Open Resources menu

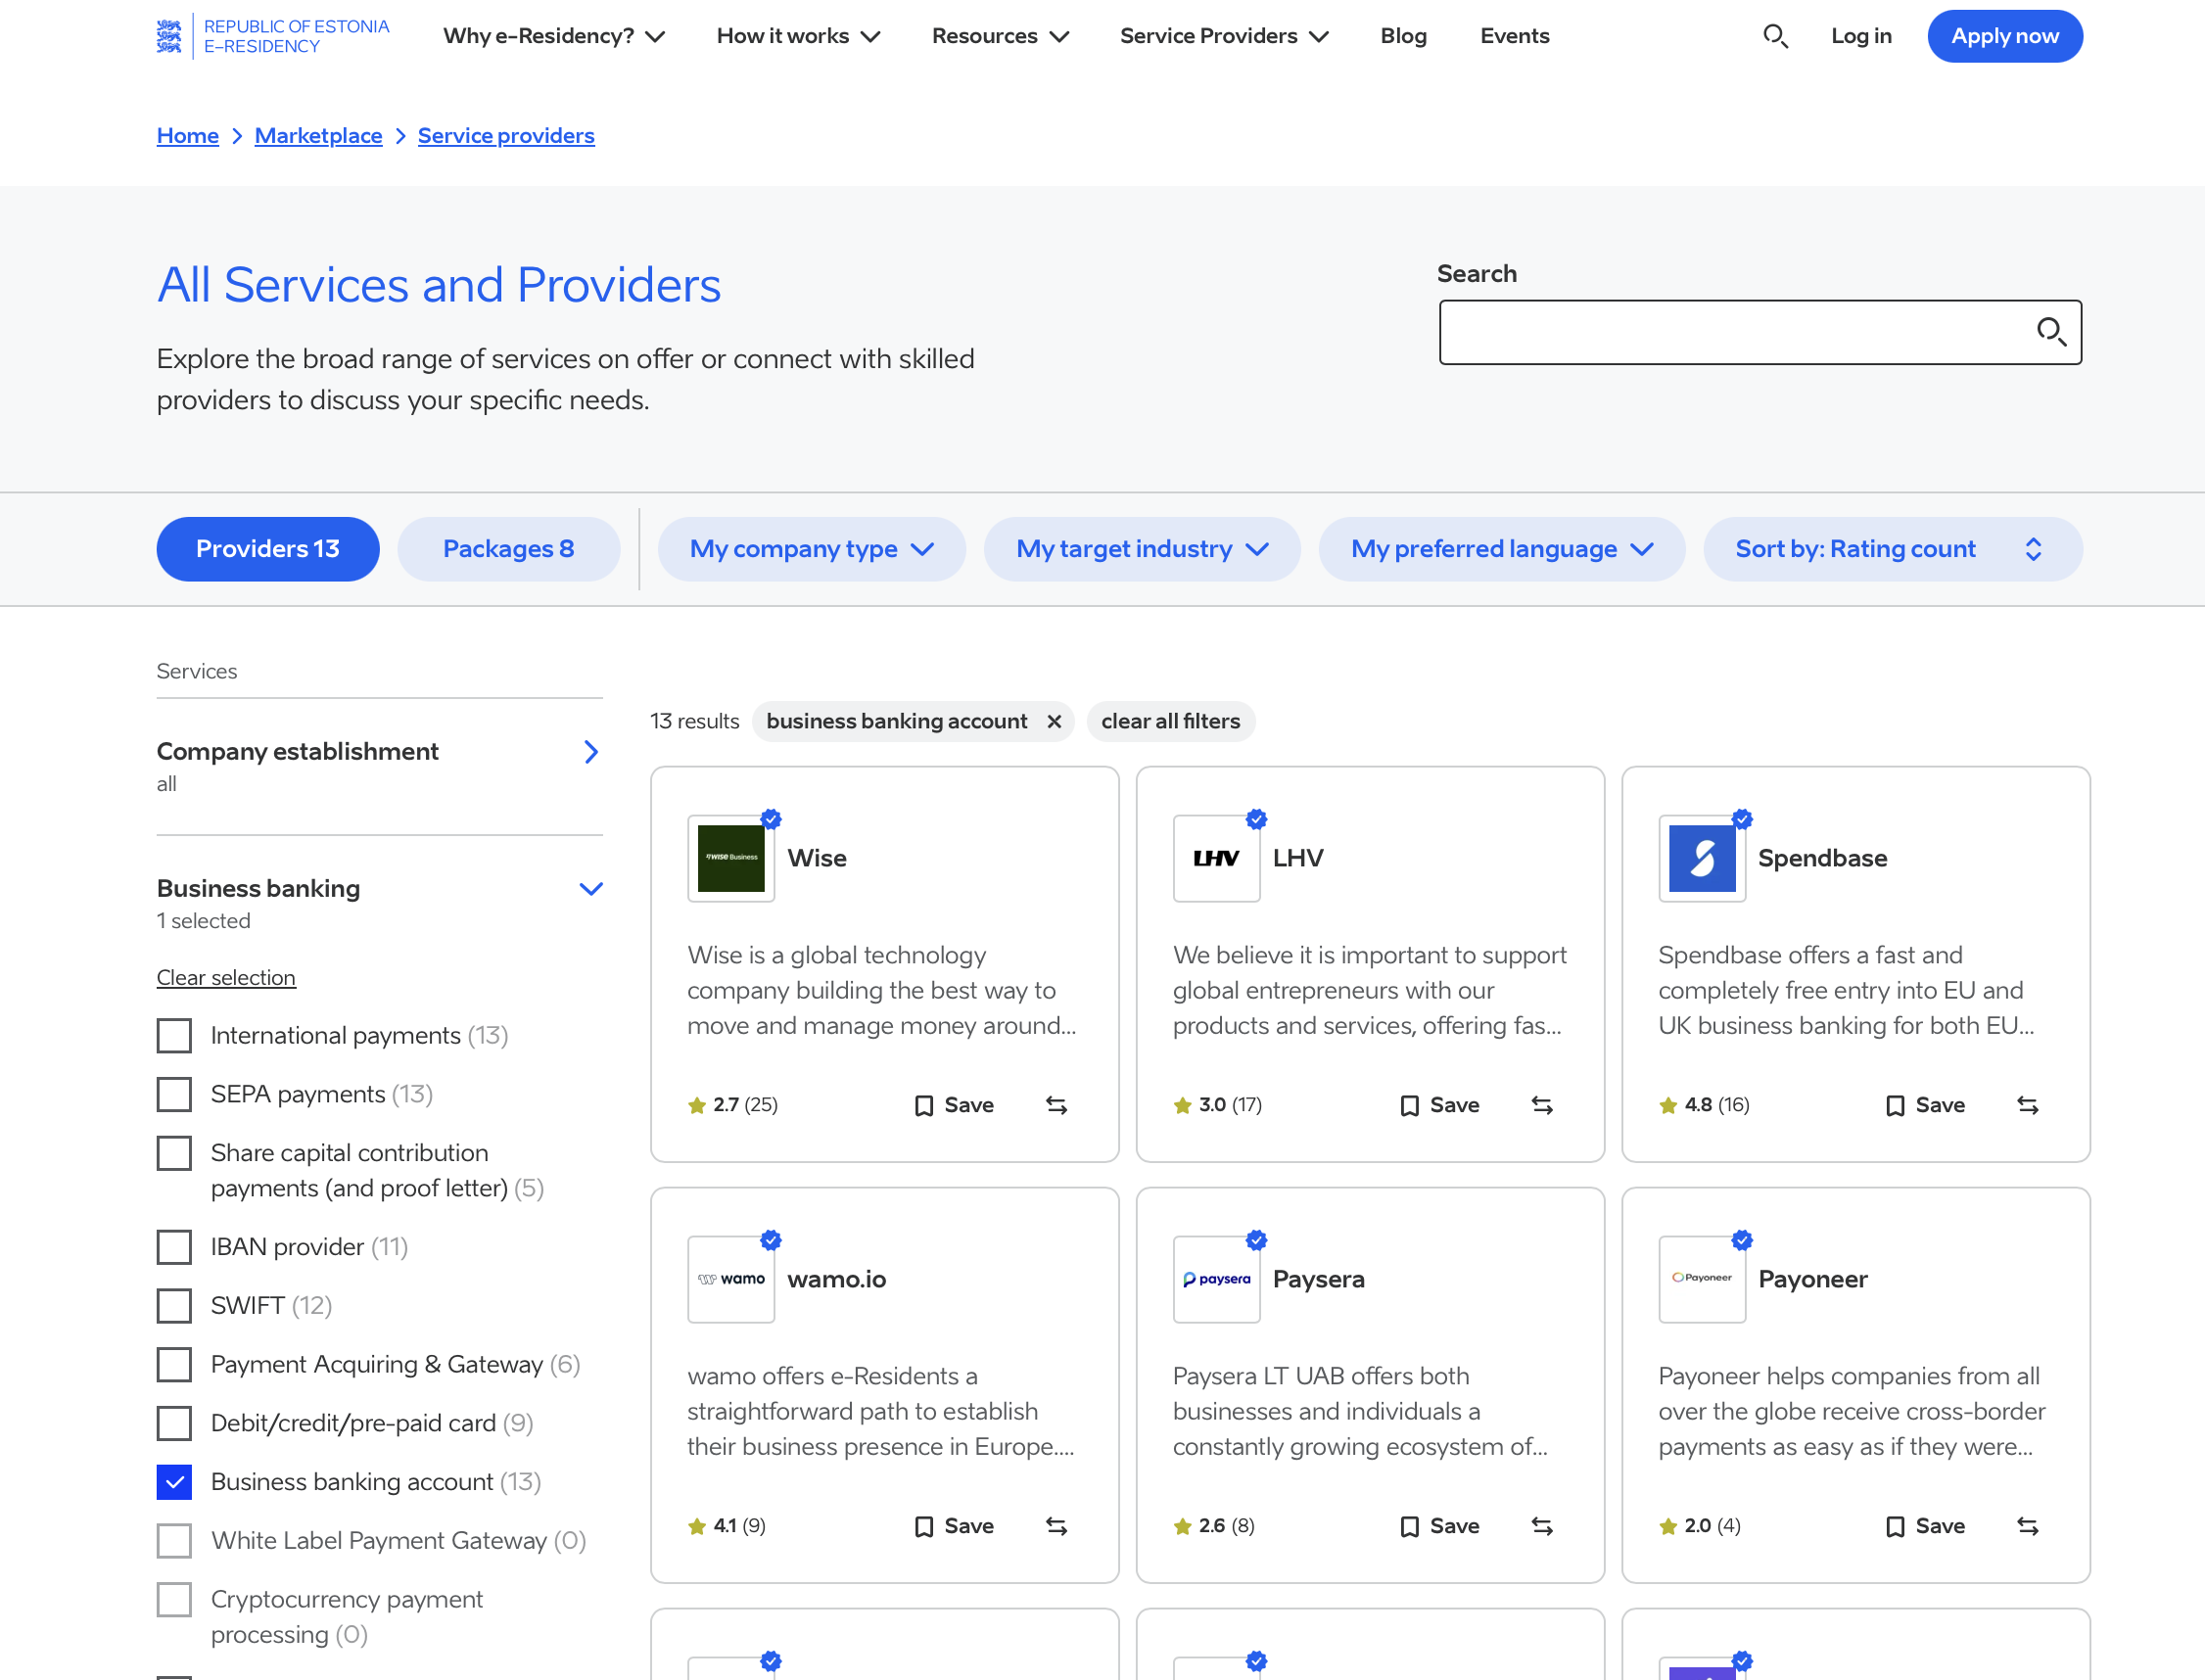pyautogui.click(x=1000, y=36)
